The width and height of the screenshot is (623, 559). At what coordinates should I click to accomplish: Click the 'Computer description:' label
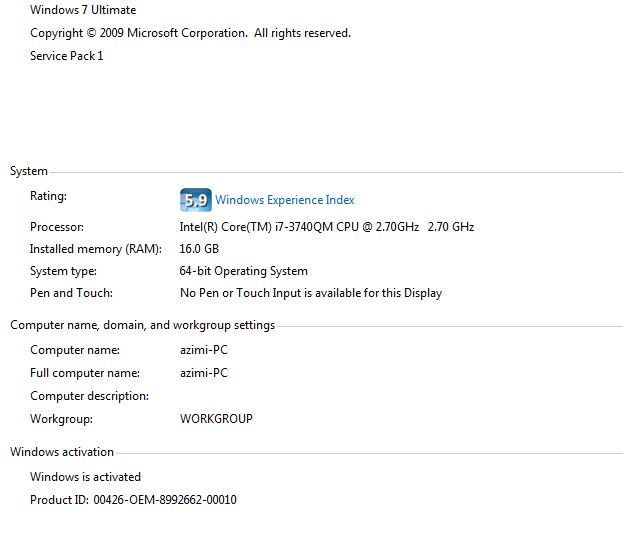(x=89, y=396)
